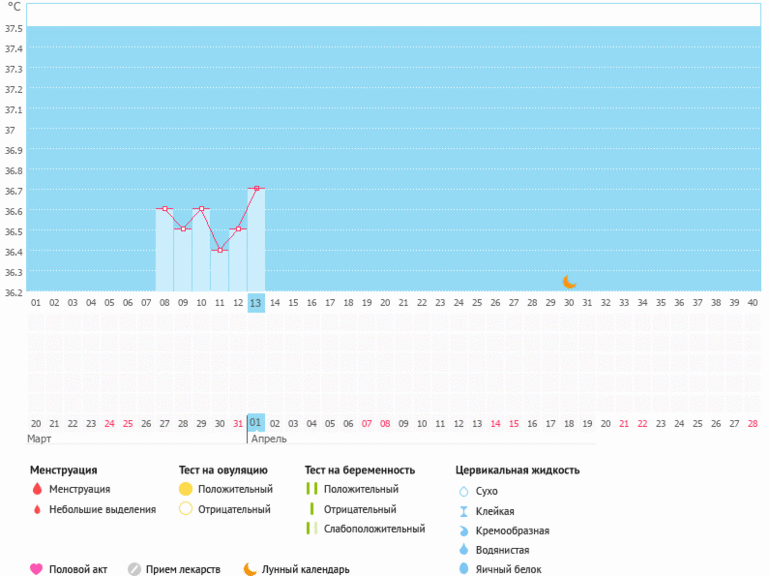770x576 pixels.
Task: Click the moon marker on chart day 30
Action: (x=569, y=282)
